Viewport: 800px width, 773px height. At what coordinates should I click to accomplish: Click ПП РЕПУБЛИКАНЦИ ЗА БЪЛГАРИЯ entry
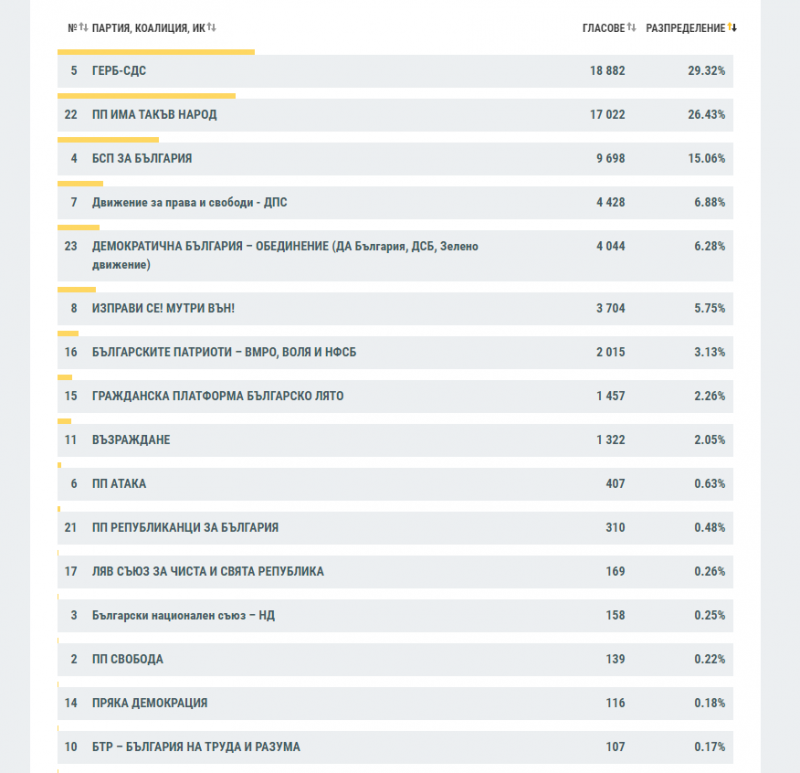(x=185, y=528)
